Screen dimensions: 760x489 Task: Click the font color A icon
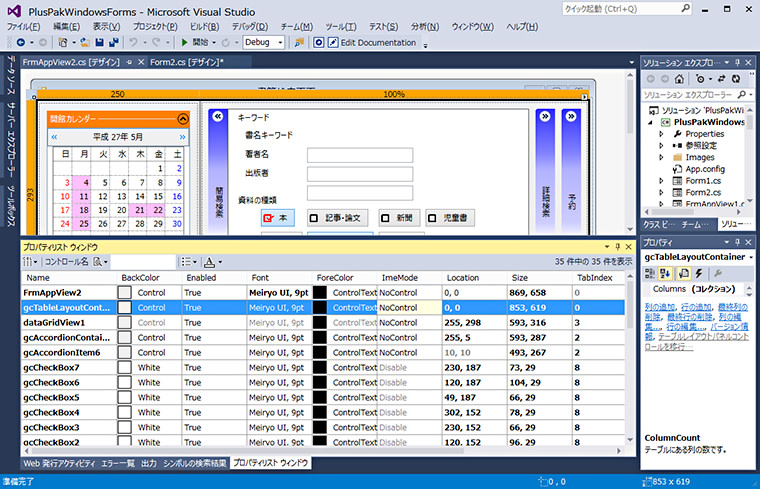tap(209, 262)
